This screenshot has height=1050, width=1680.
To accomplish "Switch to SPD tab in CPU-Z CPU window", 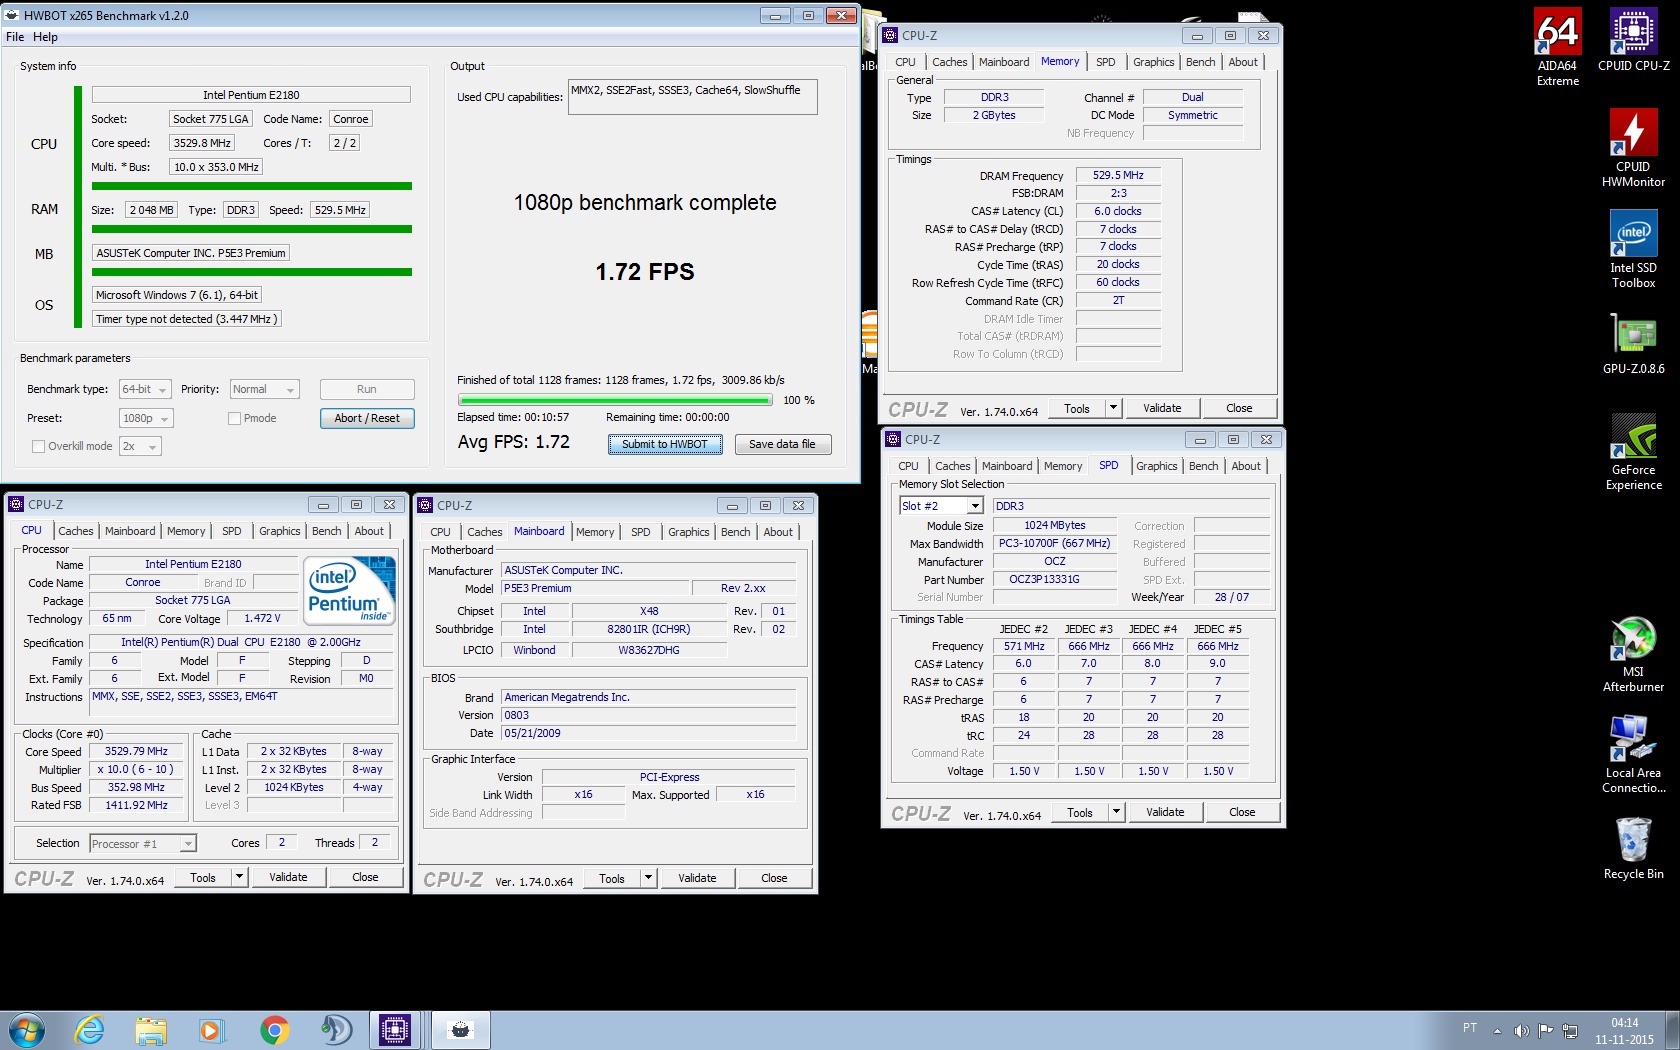I will [231, 531].
